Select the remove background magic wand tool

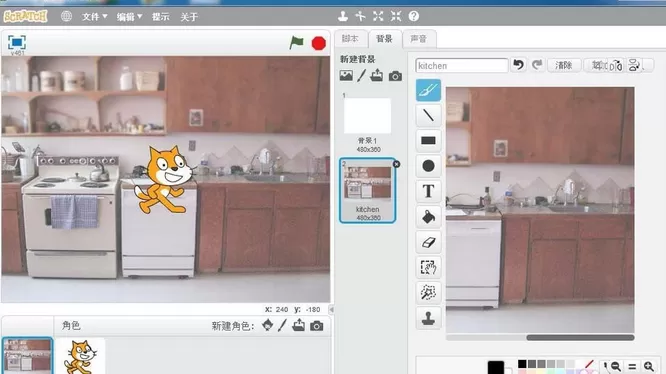(x=428, y=292)
